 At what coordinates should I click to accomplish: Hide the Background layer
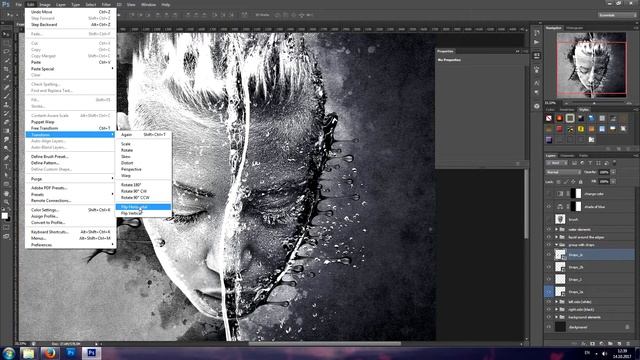549,327
